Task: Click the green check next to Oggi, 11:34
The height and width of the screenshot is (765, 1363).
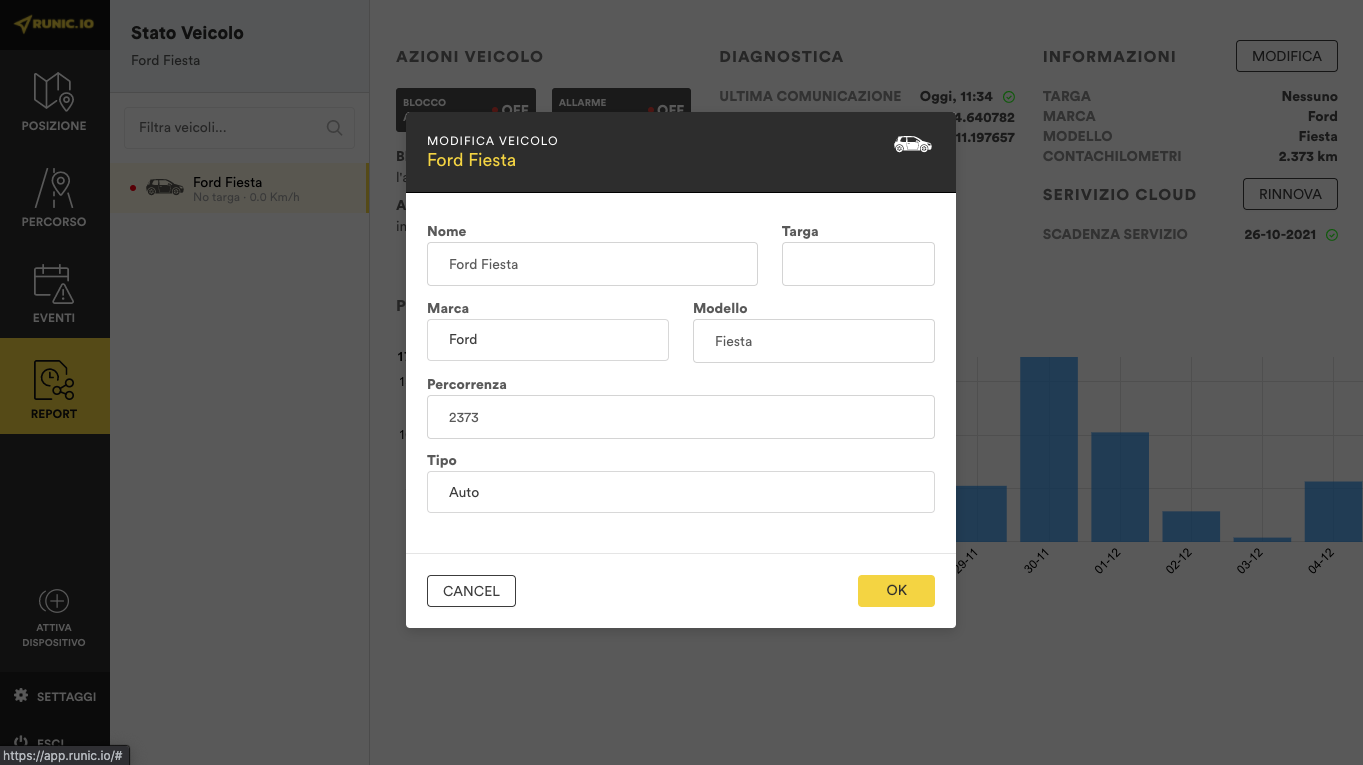Action: [1009, 97]
